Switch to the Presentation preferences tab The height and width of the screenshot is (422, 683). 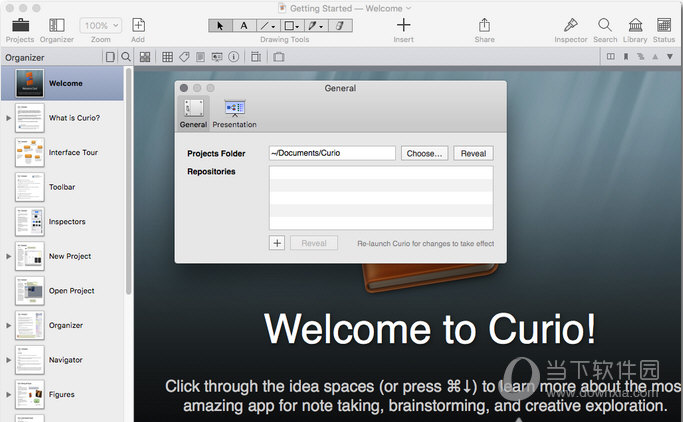click(234, 113)
